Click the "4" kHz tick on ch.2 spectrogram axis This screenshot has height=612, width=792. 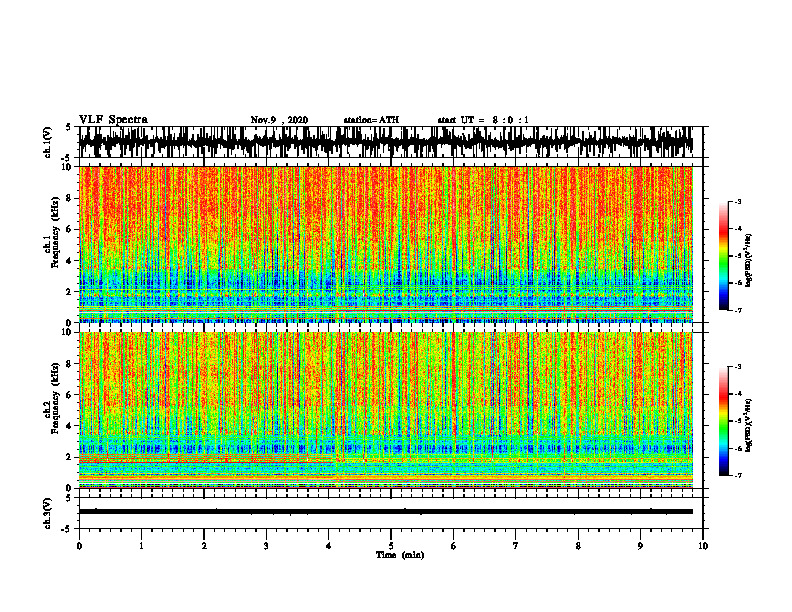point(69,426)
